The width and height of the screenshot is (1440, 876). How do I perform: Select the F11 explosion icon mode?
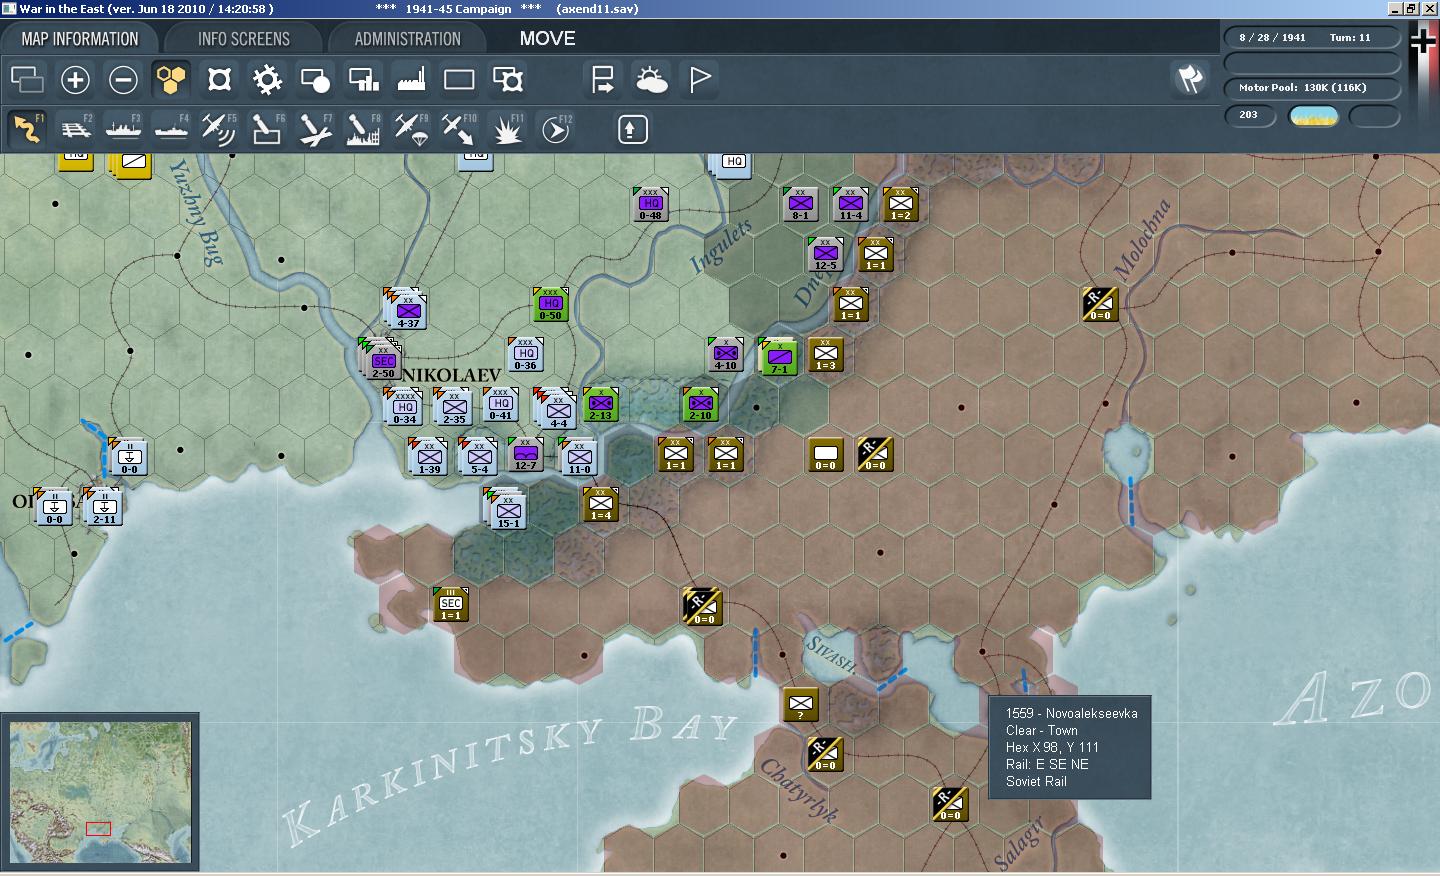click(507, 128)
